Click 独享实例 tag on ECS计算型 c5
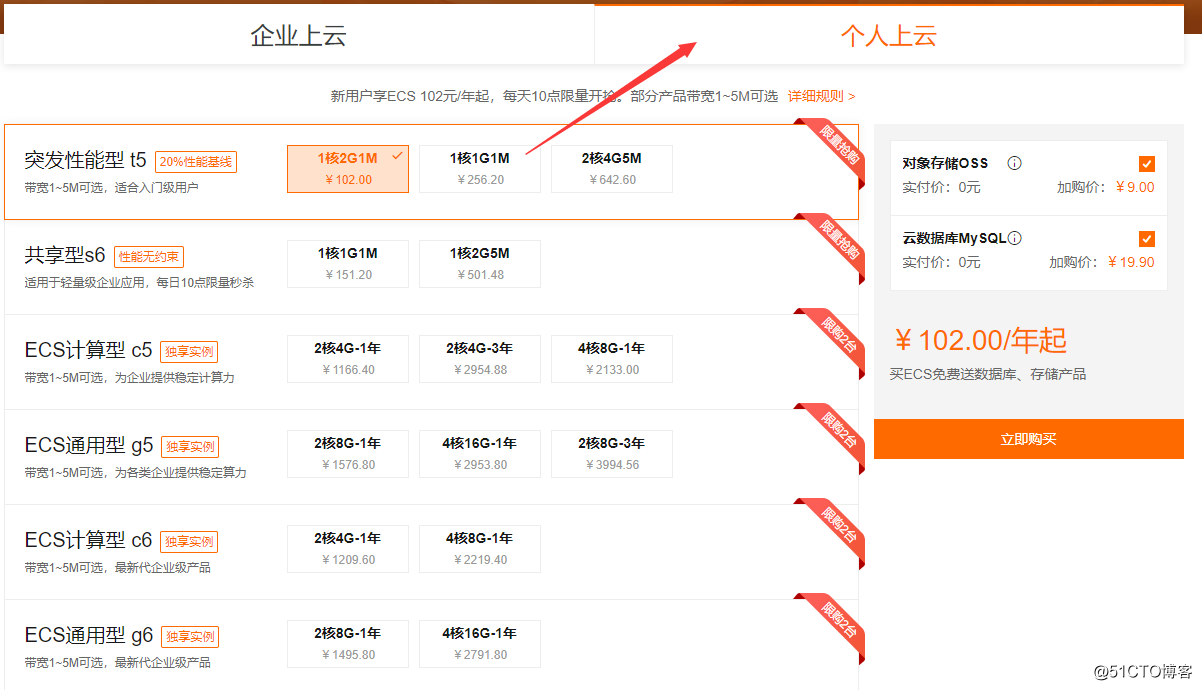Viewport: 1202px width, 690px height. (x=189, y=352)
